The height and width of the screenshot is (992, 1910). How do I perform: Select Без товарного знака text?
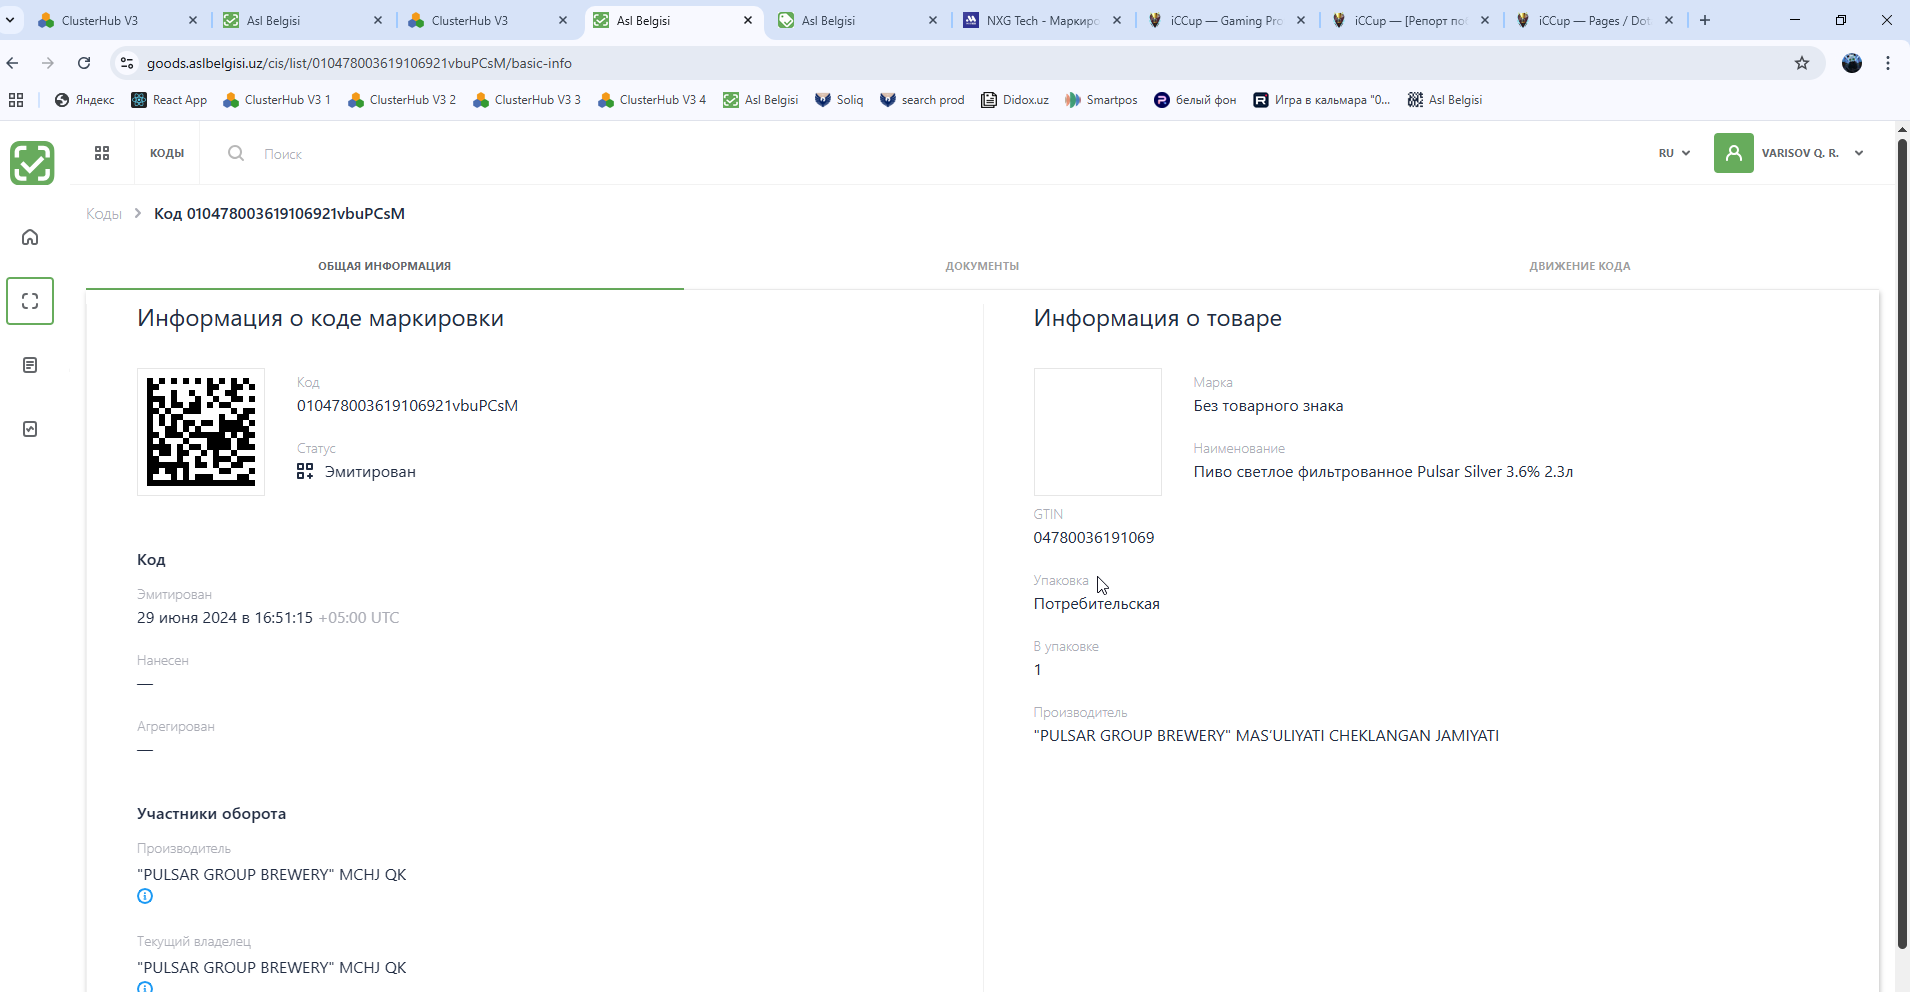pos(1268,405)
